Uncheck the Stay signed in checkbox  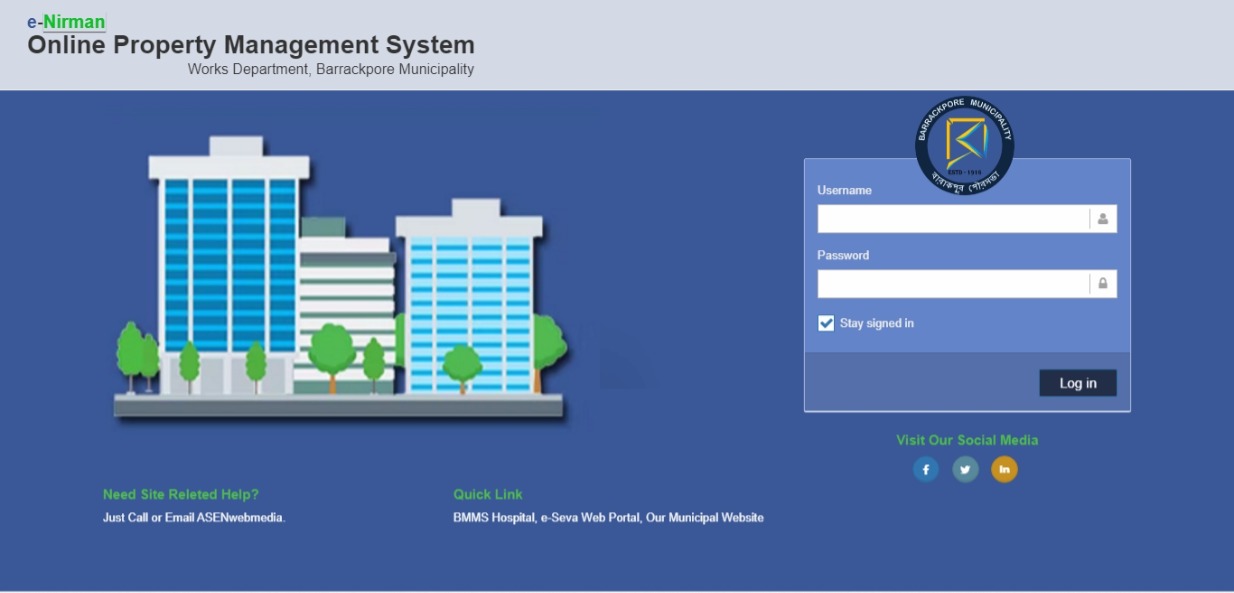826,323
